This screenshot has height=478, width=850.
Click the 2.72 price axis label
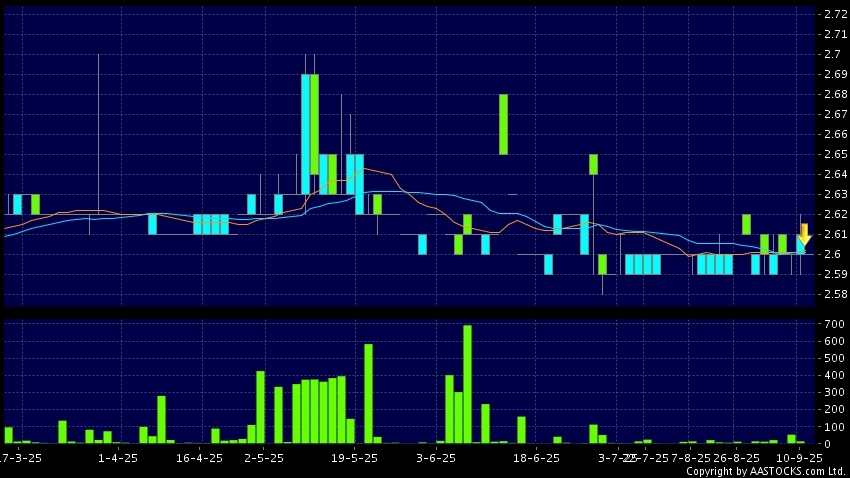pos(835,14)
